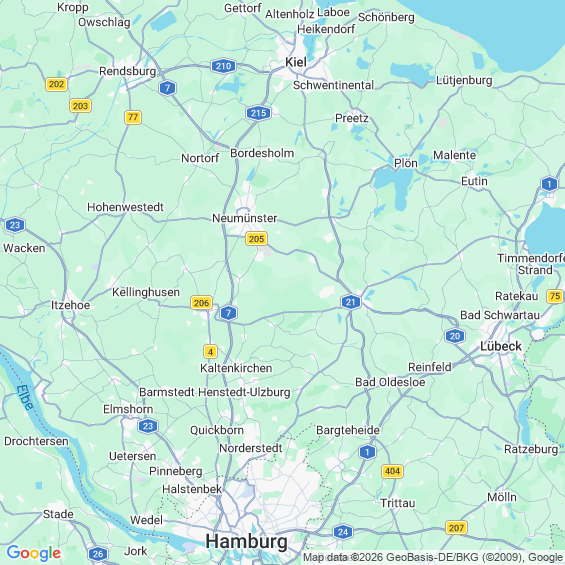
Task: Click the Kiel city label
Action: [x=296, y=62]
